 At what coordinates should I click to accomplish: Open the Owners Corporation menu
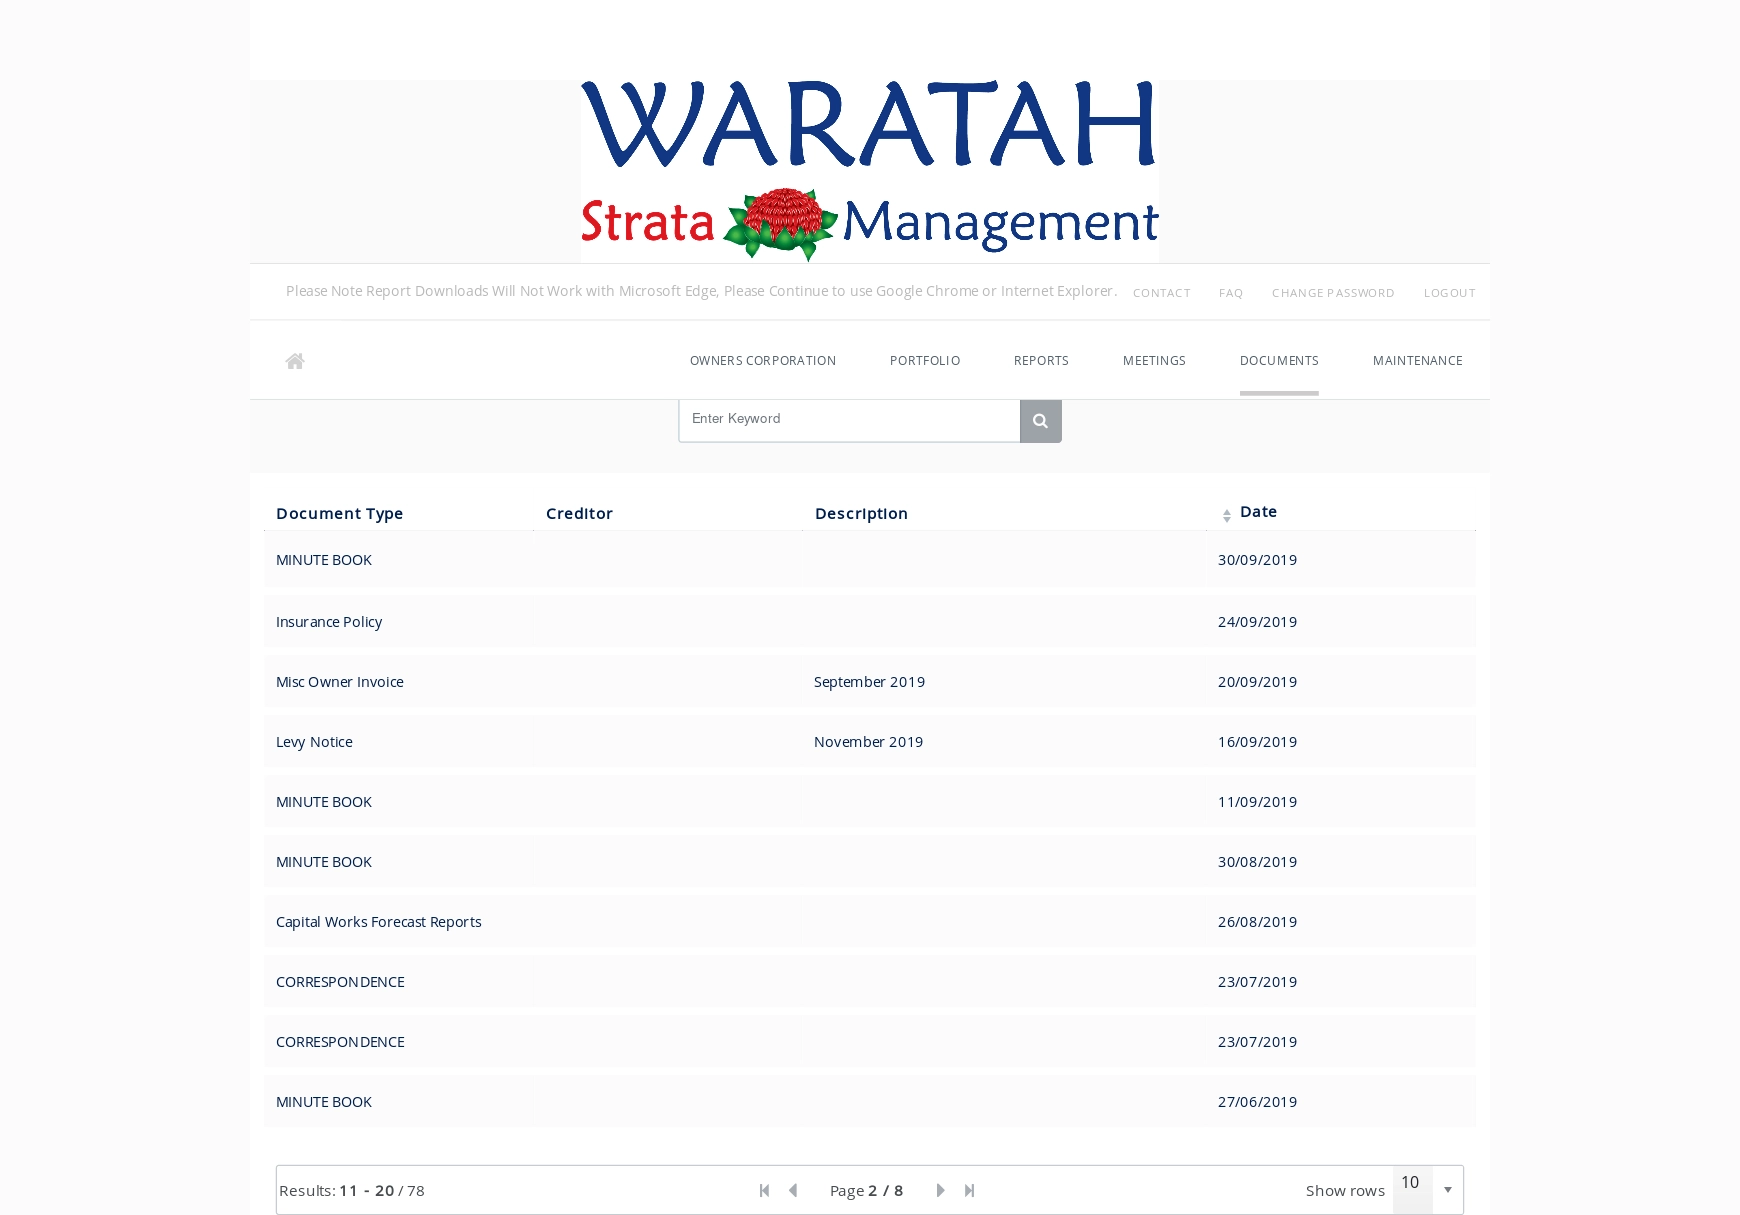click(763, 361)
